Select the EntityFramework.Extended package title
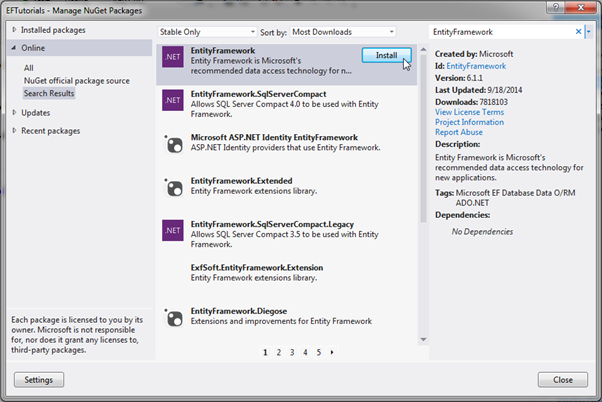602x402 pixels. [x=241, y=181]
